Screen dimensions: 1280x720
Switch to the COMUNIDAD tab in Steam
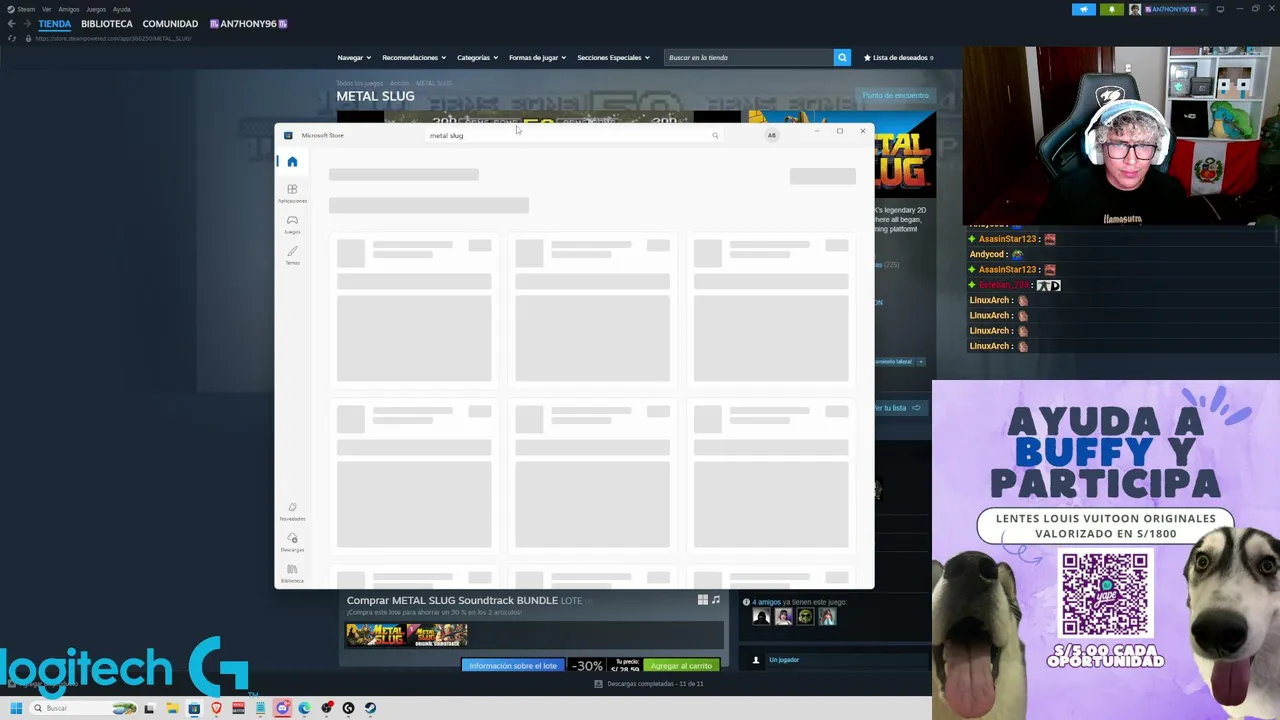pyautogui.click(x=170, y=24)
